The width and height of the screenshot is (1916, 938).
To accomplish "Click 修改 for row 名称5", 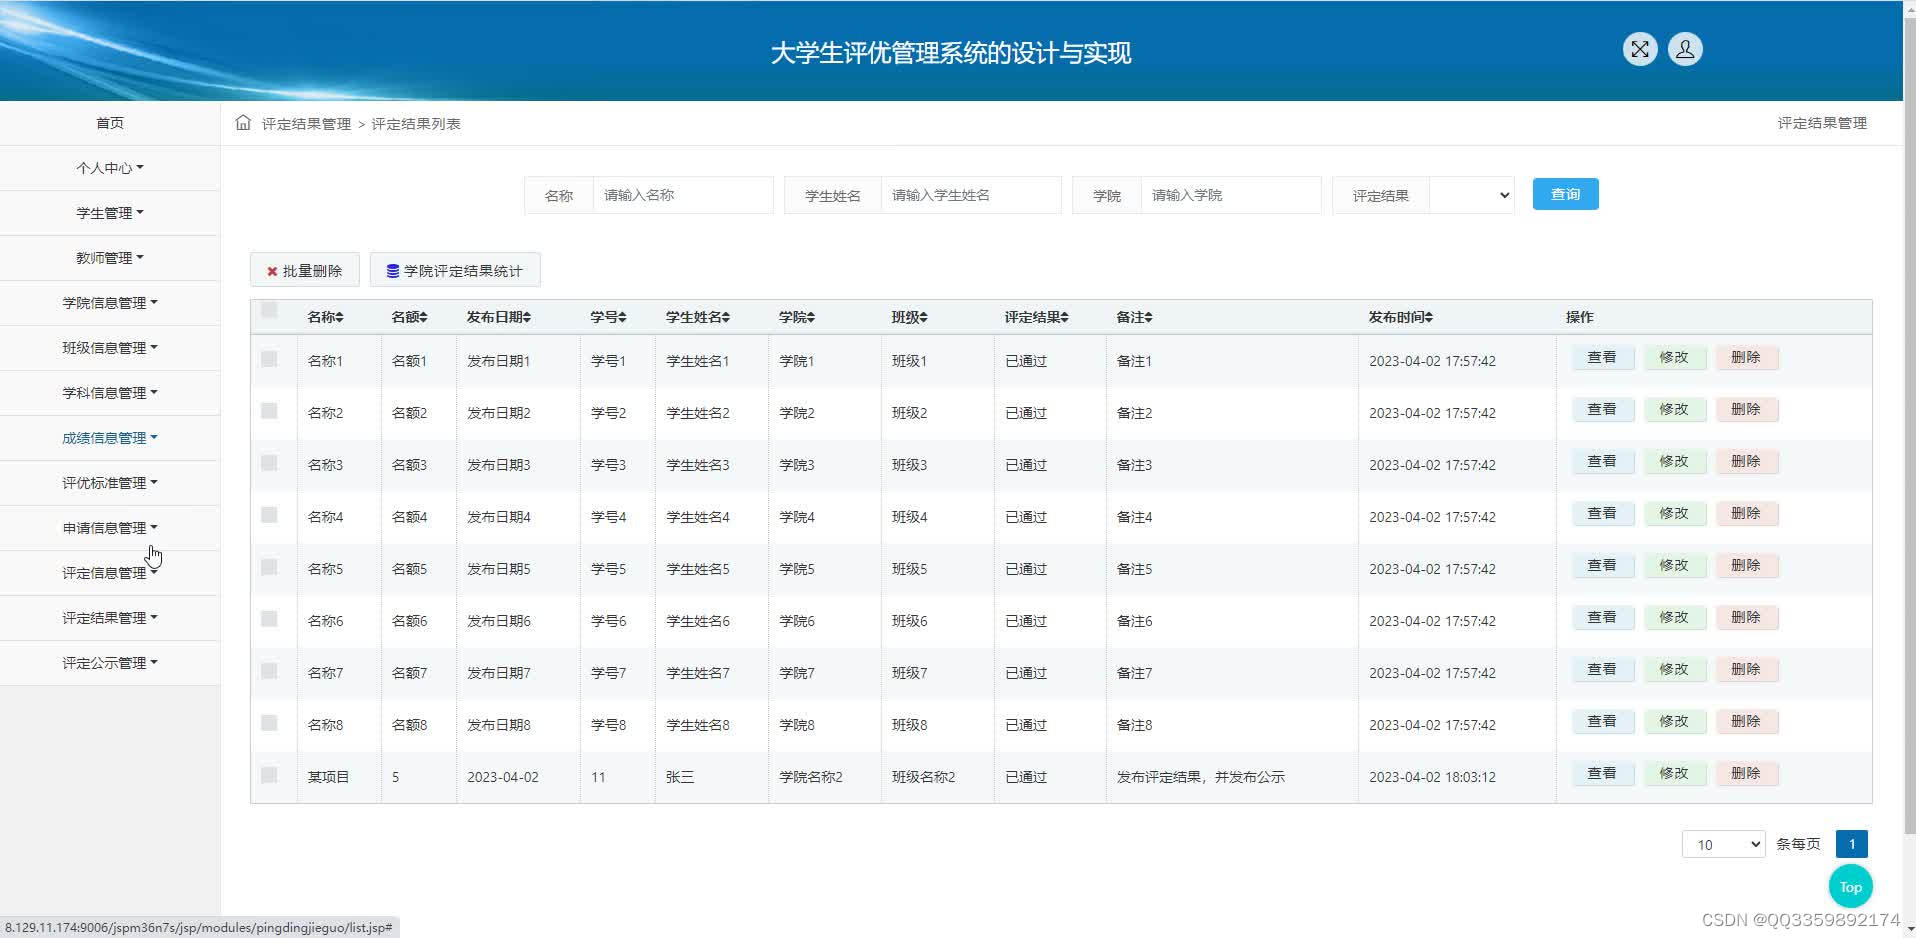I will click(1674, 565).
